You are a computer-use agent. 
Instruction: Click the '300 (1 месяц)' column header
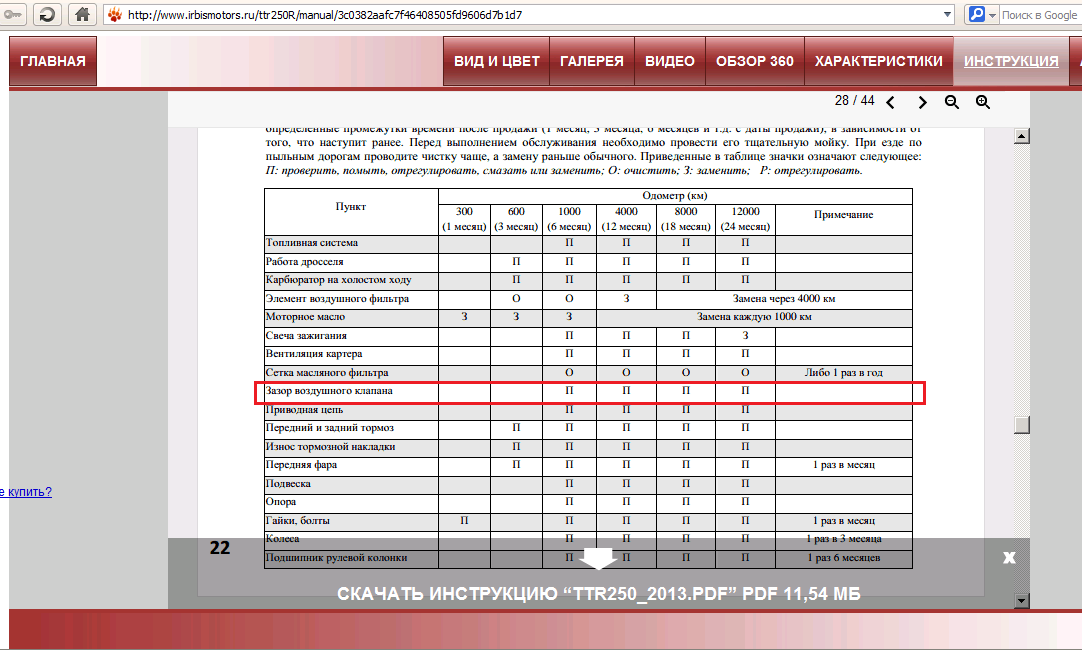[x=464, y=219]
